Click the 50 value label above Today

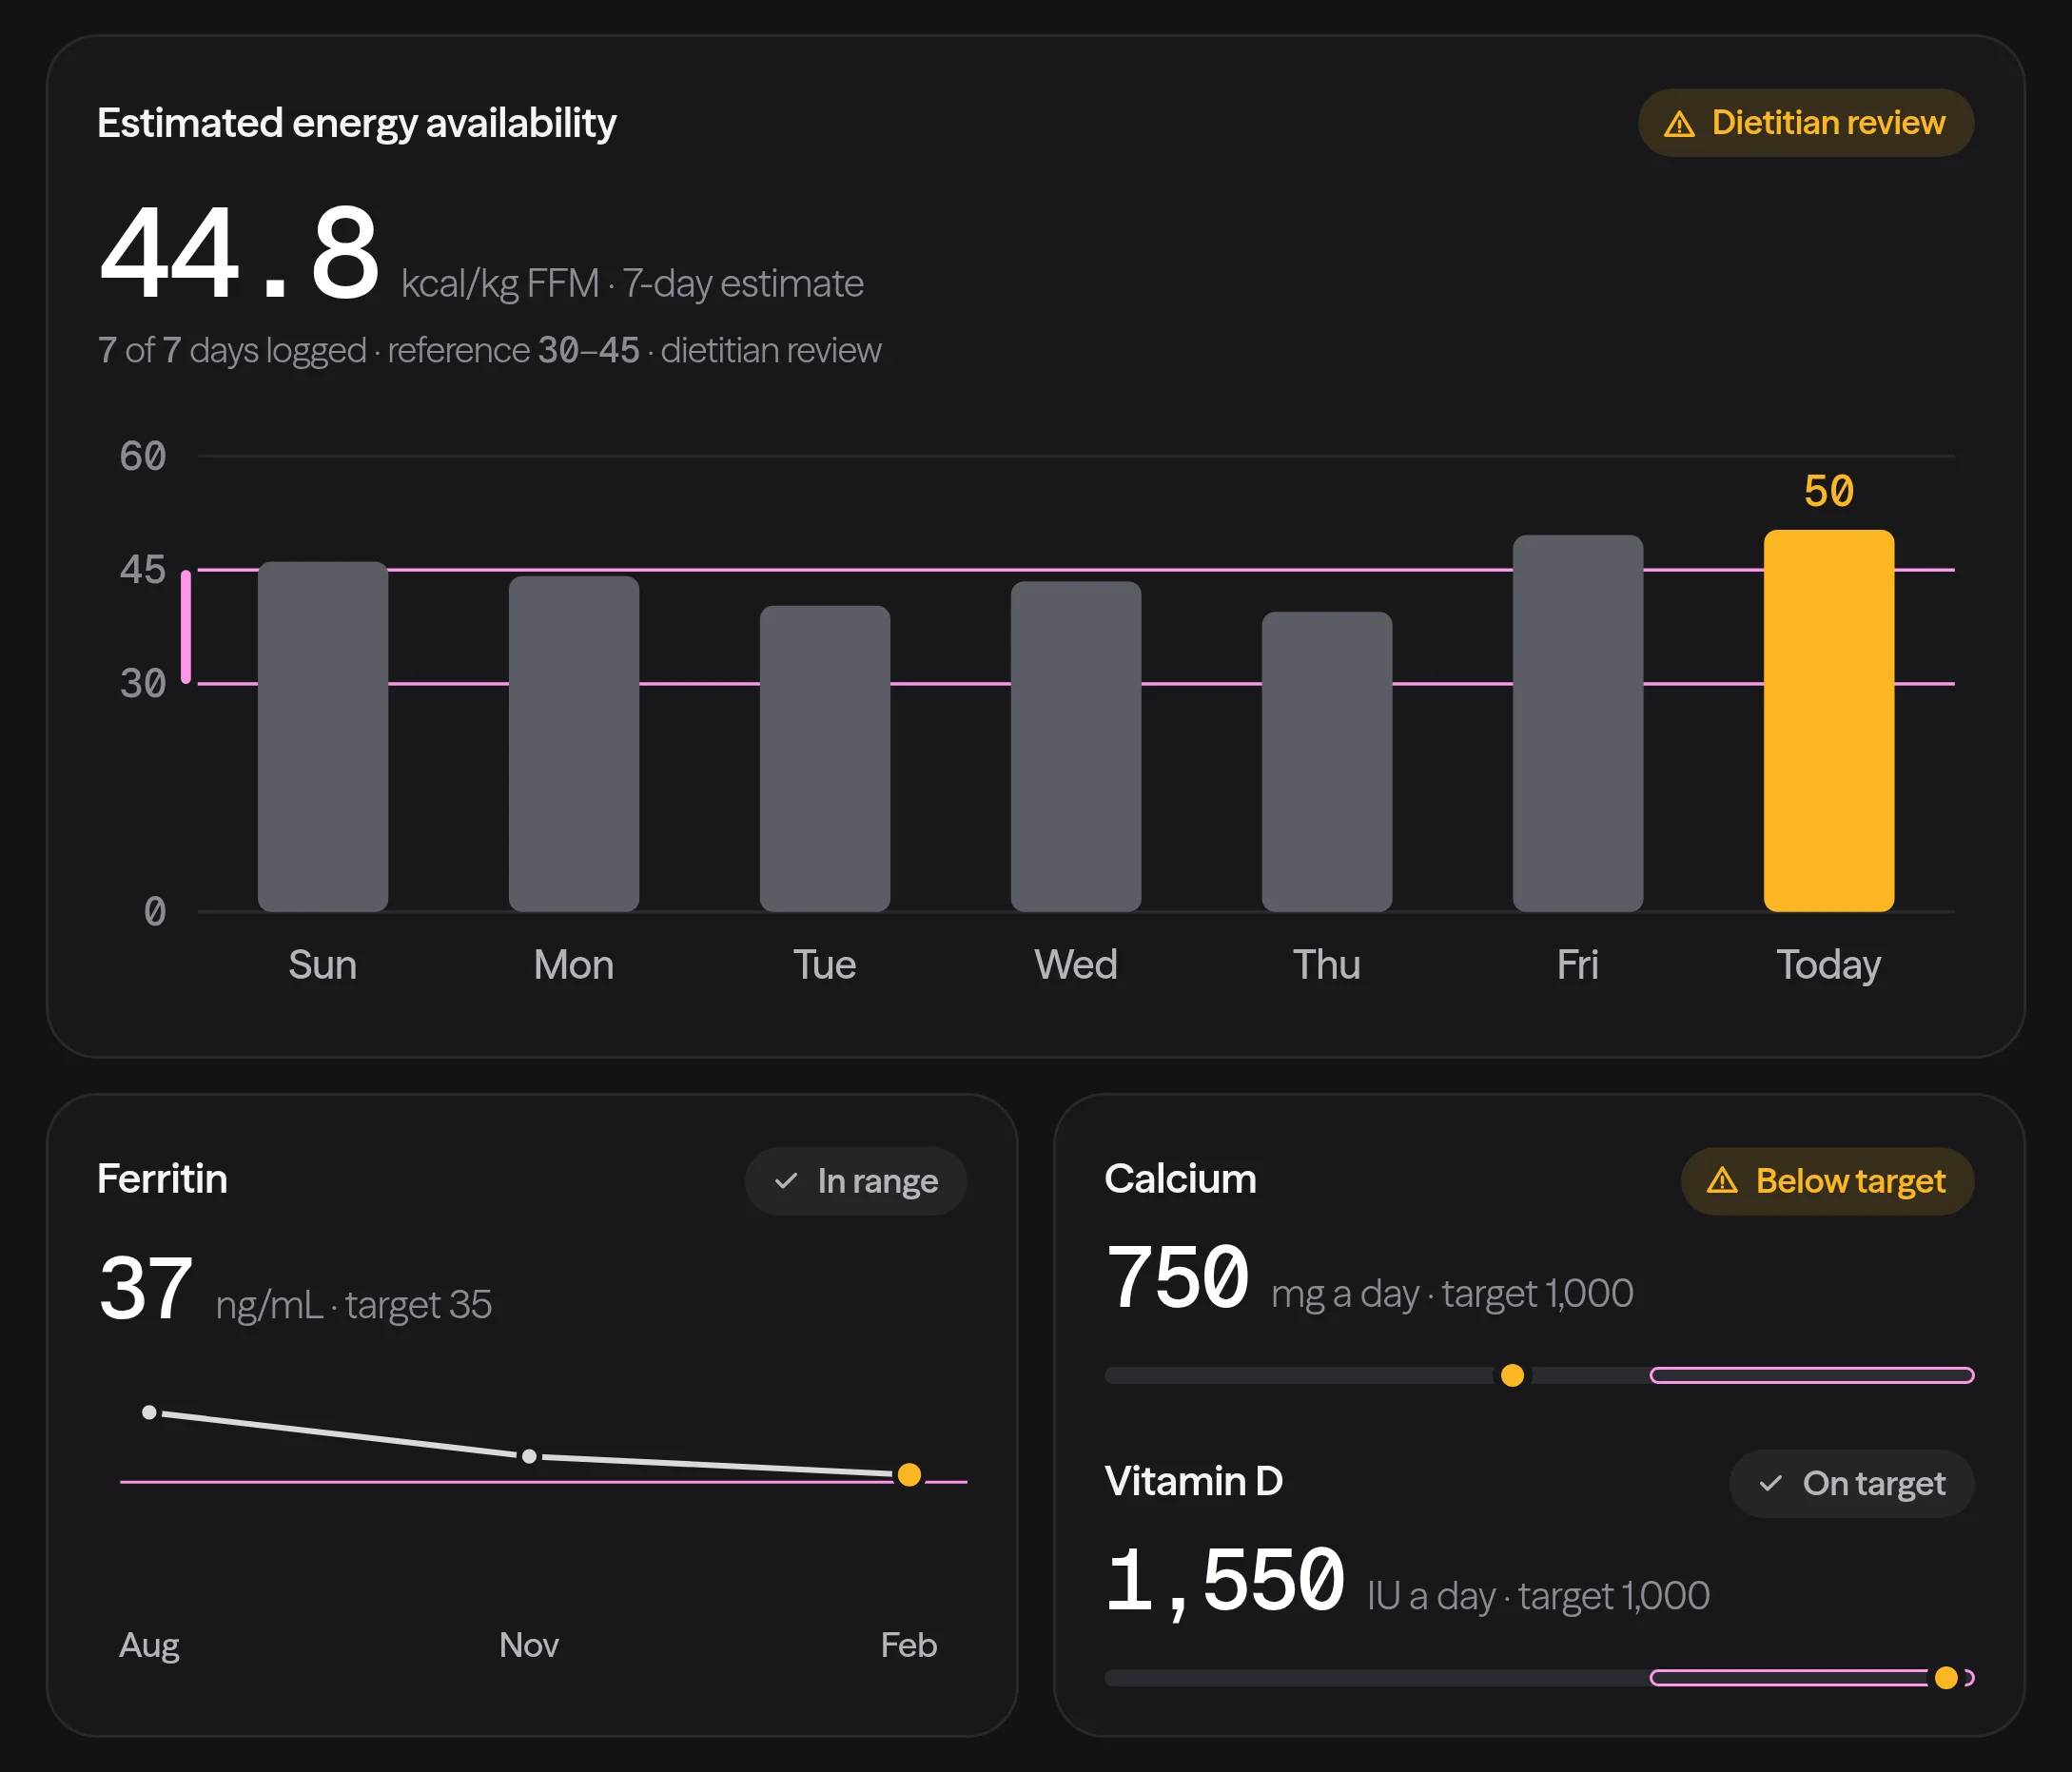tap(1829, 491)
